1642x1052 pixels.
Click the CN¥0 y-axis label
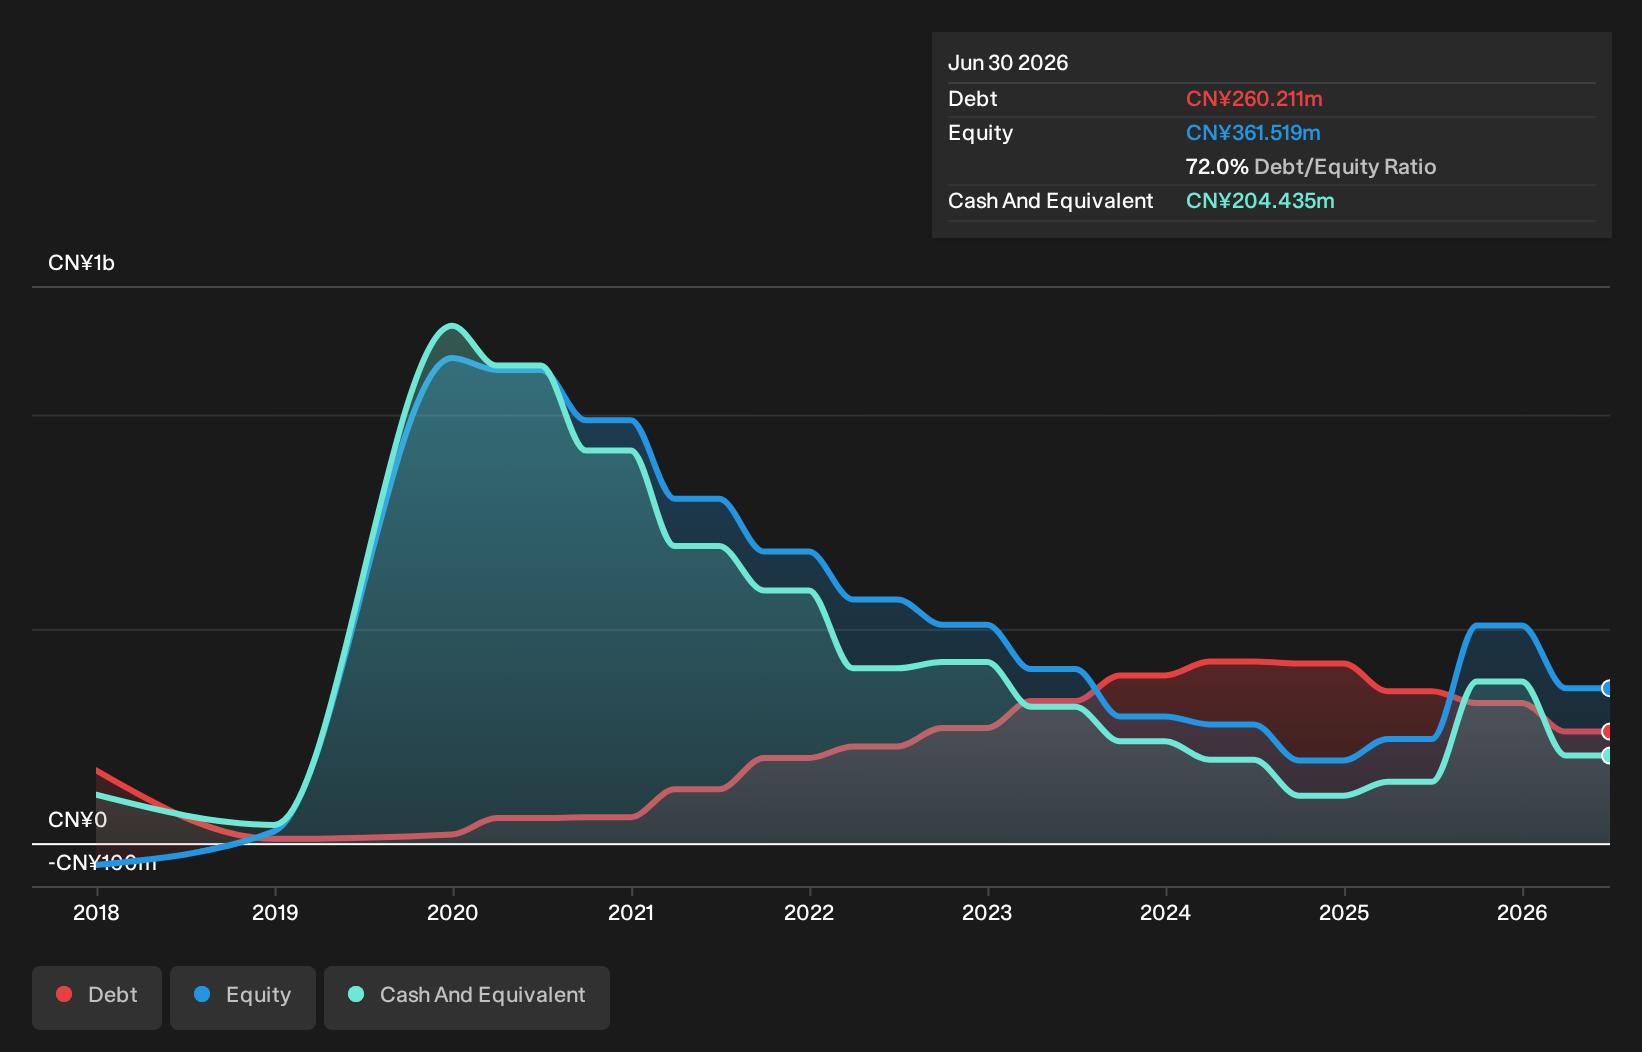click(x=77, y=820)
